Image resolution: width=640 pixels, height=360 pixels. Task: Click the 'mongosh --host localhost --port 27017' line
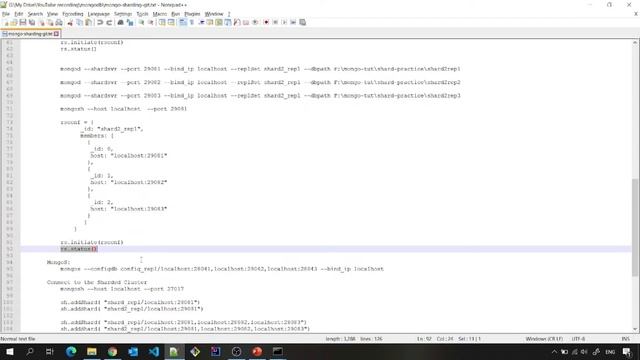coord(122,289)
